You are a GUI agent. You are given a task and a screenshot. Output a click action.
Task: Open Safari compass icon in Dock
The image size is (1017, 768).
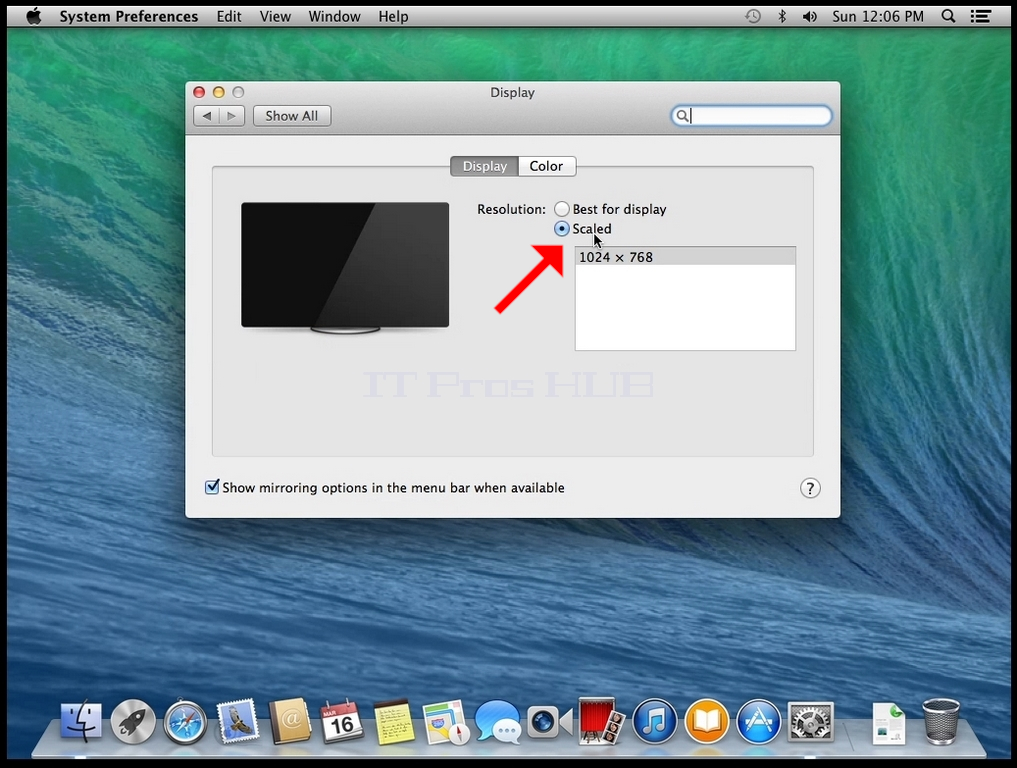pos(185,722)
